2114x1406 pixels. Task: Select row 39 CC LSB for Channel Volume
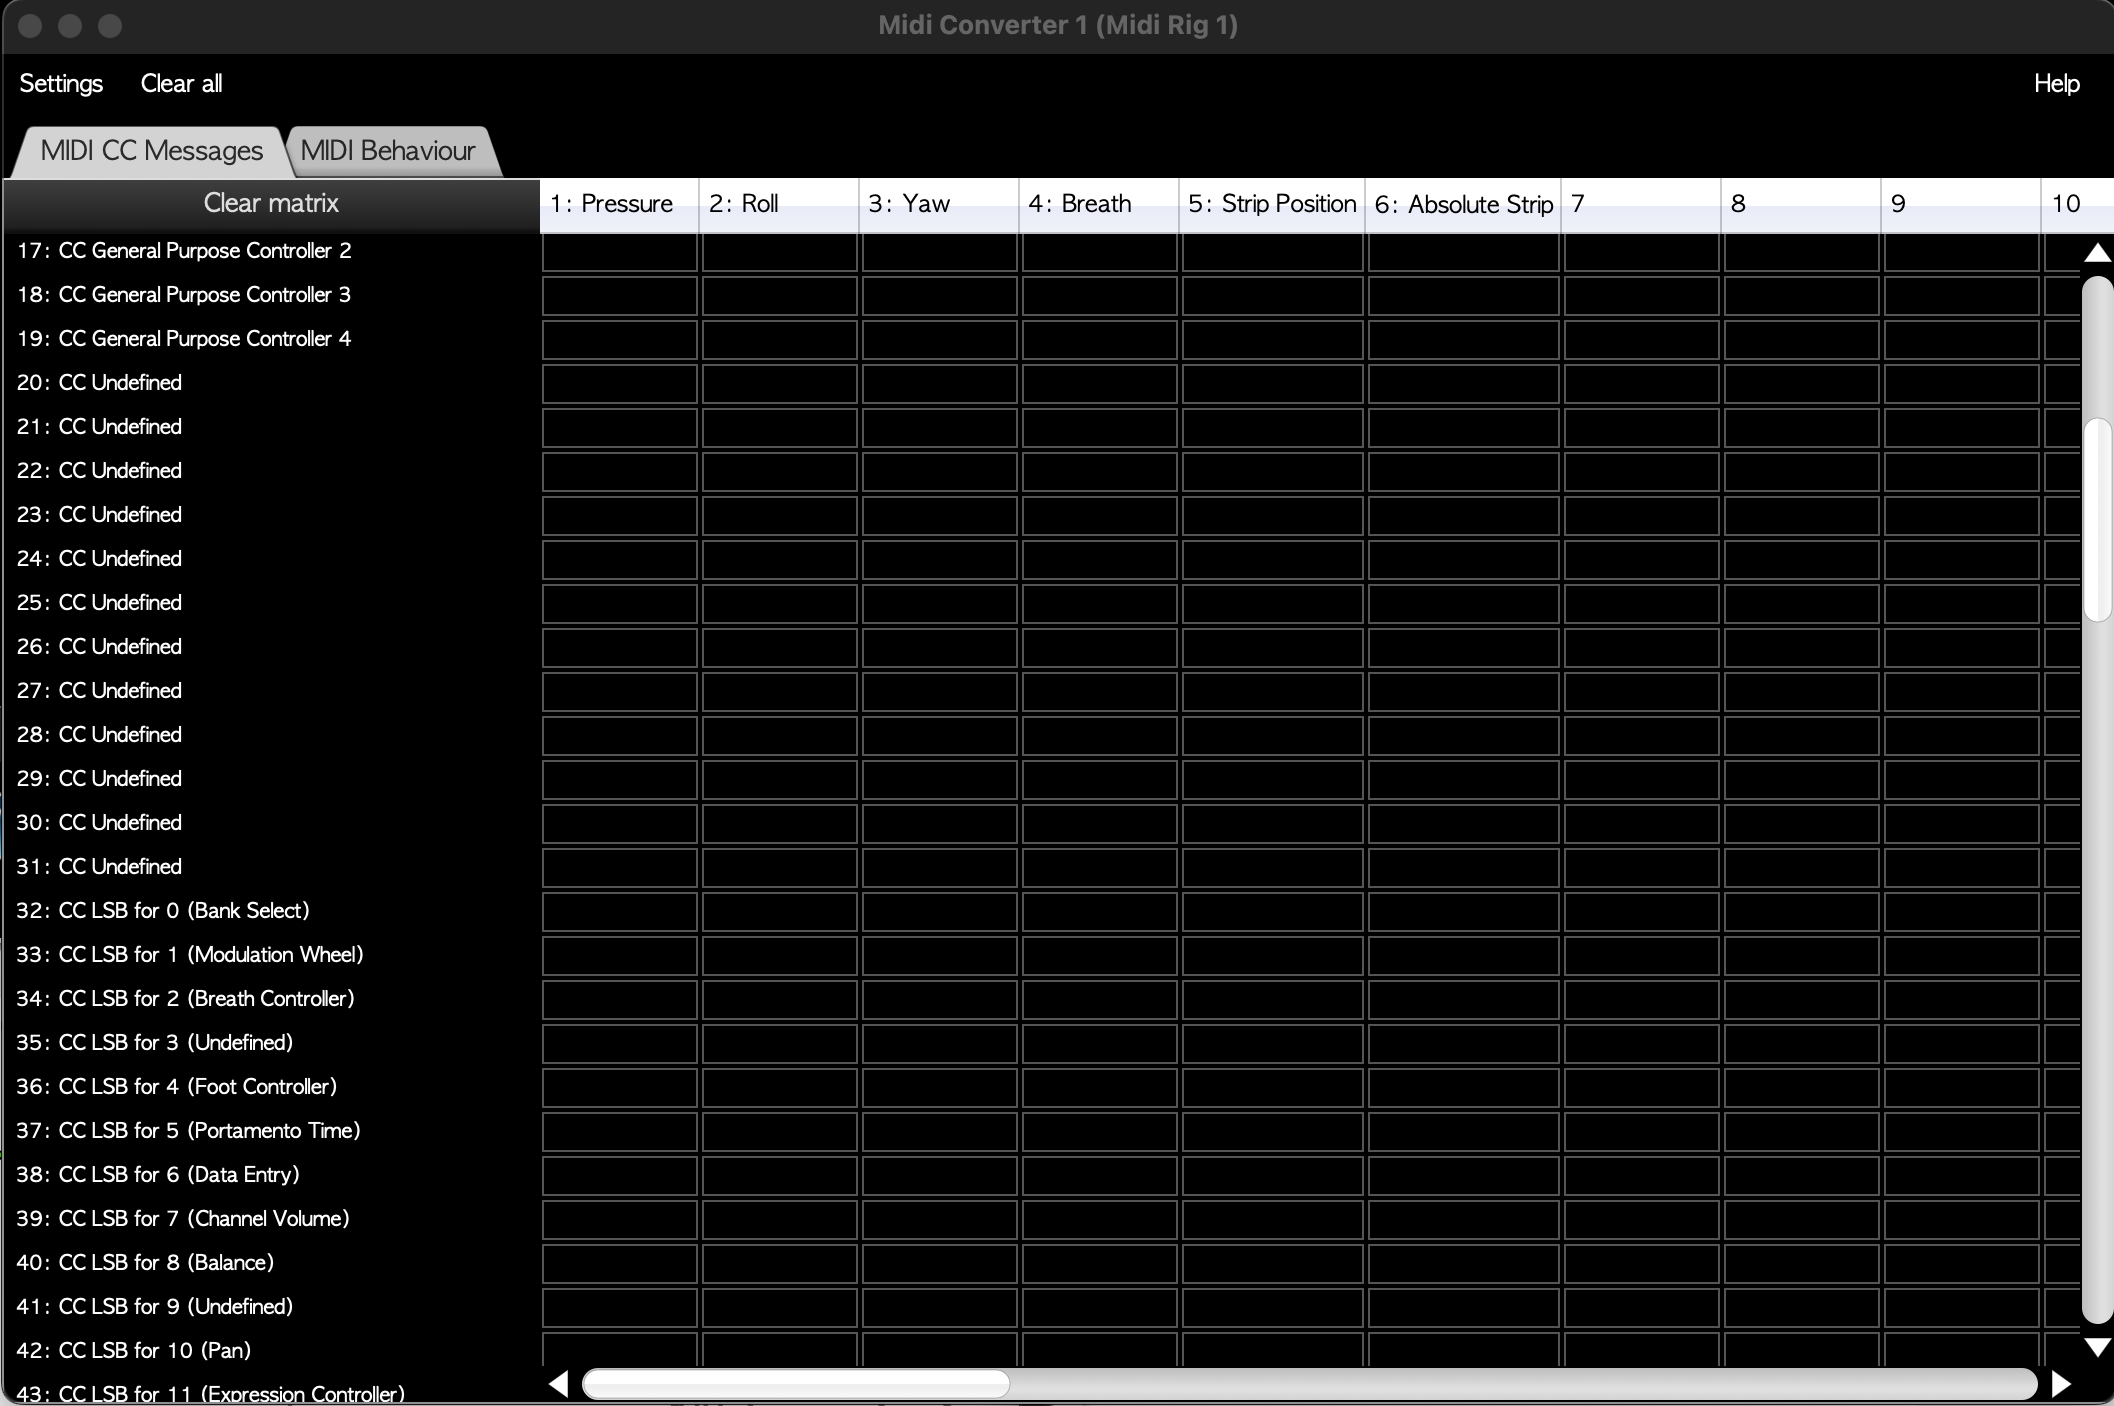point(183,1218)
